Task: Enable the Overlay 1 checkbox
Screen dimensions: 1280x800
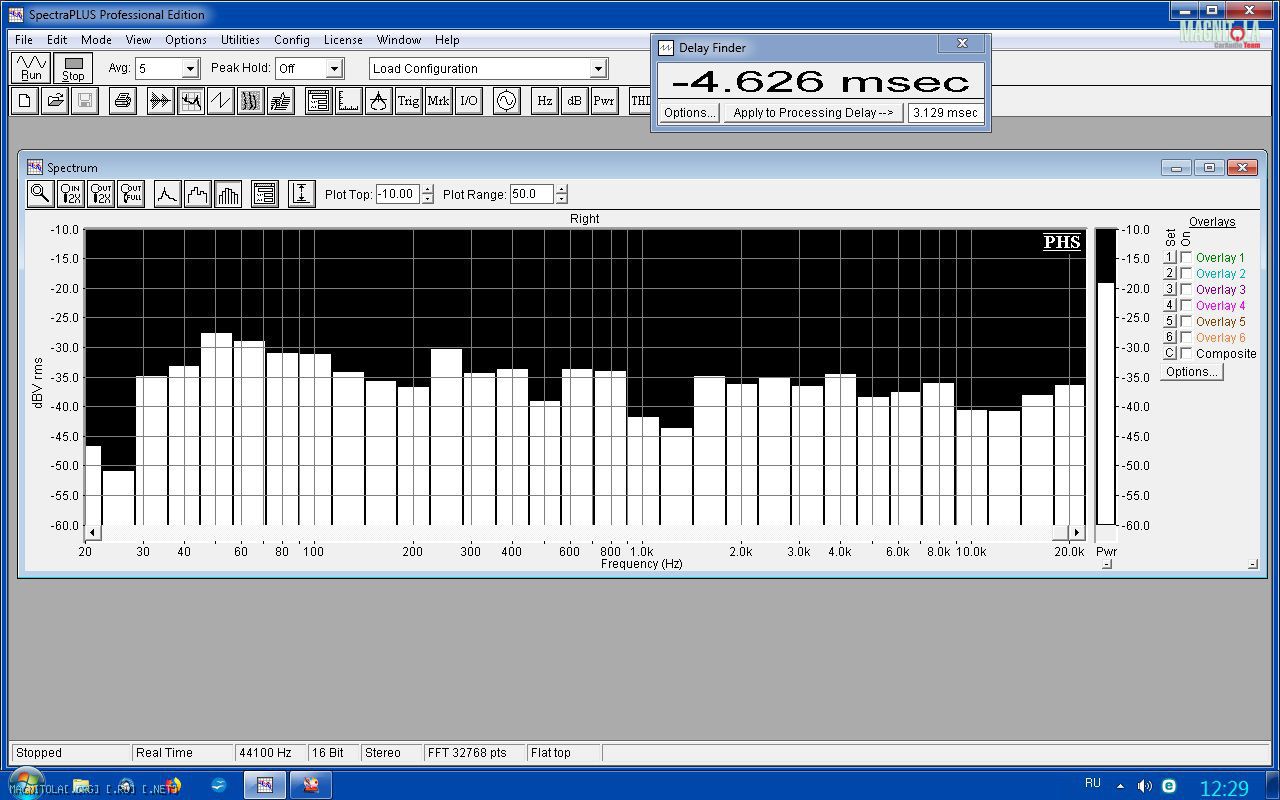Action: (1186, 257)
